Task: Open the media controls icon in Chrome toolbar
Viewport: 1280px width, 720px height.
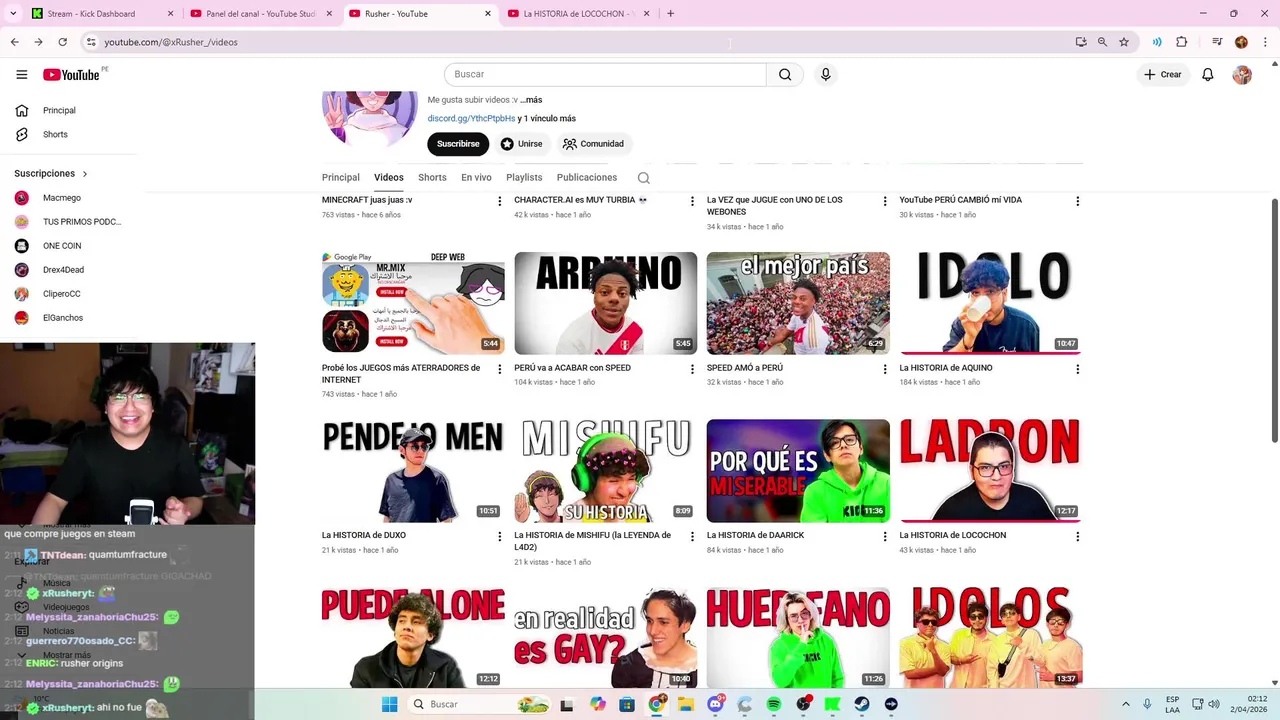Action: point(1217,42)
